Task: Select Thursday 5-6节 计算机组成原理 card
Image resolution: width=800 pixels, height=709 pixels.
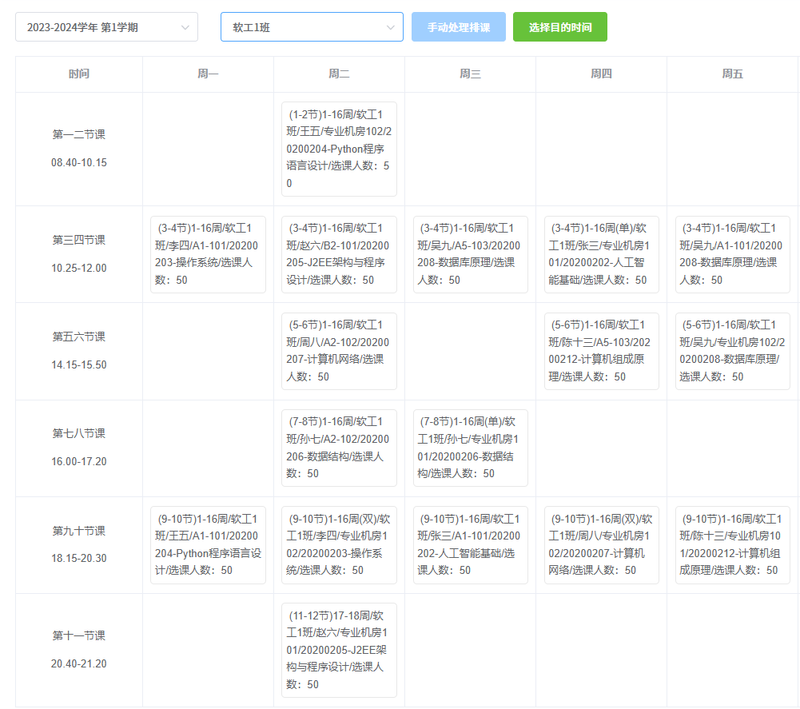Action: tap(601, 351)
